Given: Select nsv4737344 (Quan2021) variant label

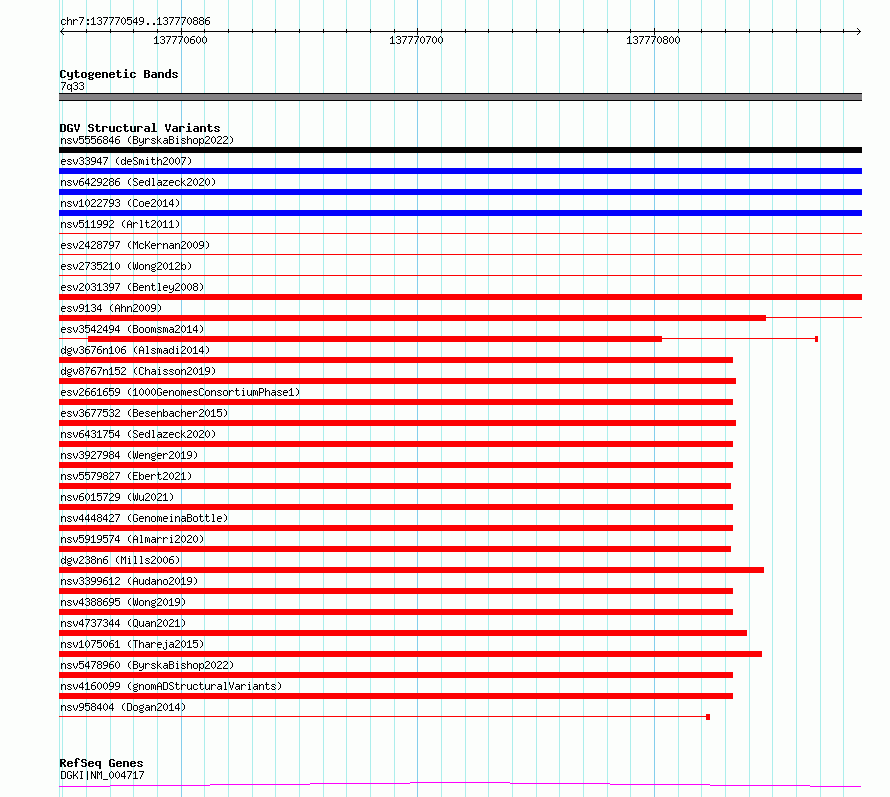Looking at the screenshot, I should (123, 623).
